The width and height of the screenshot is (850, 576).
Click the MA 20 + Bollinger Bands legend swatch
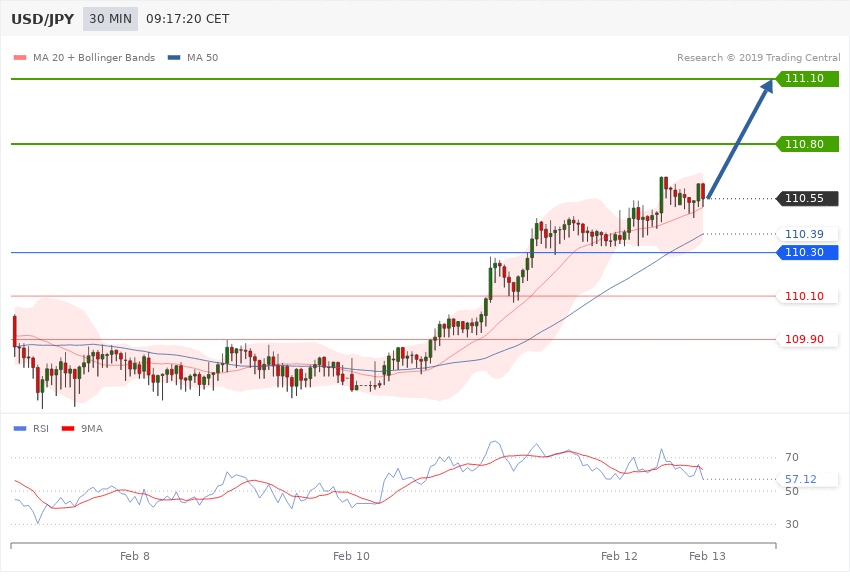click(20, 57)
